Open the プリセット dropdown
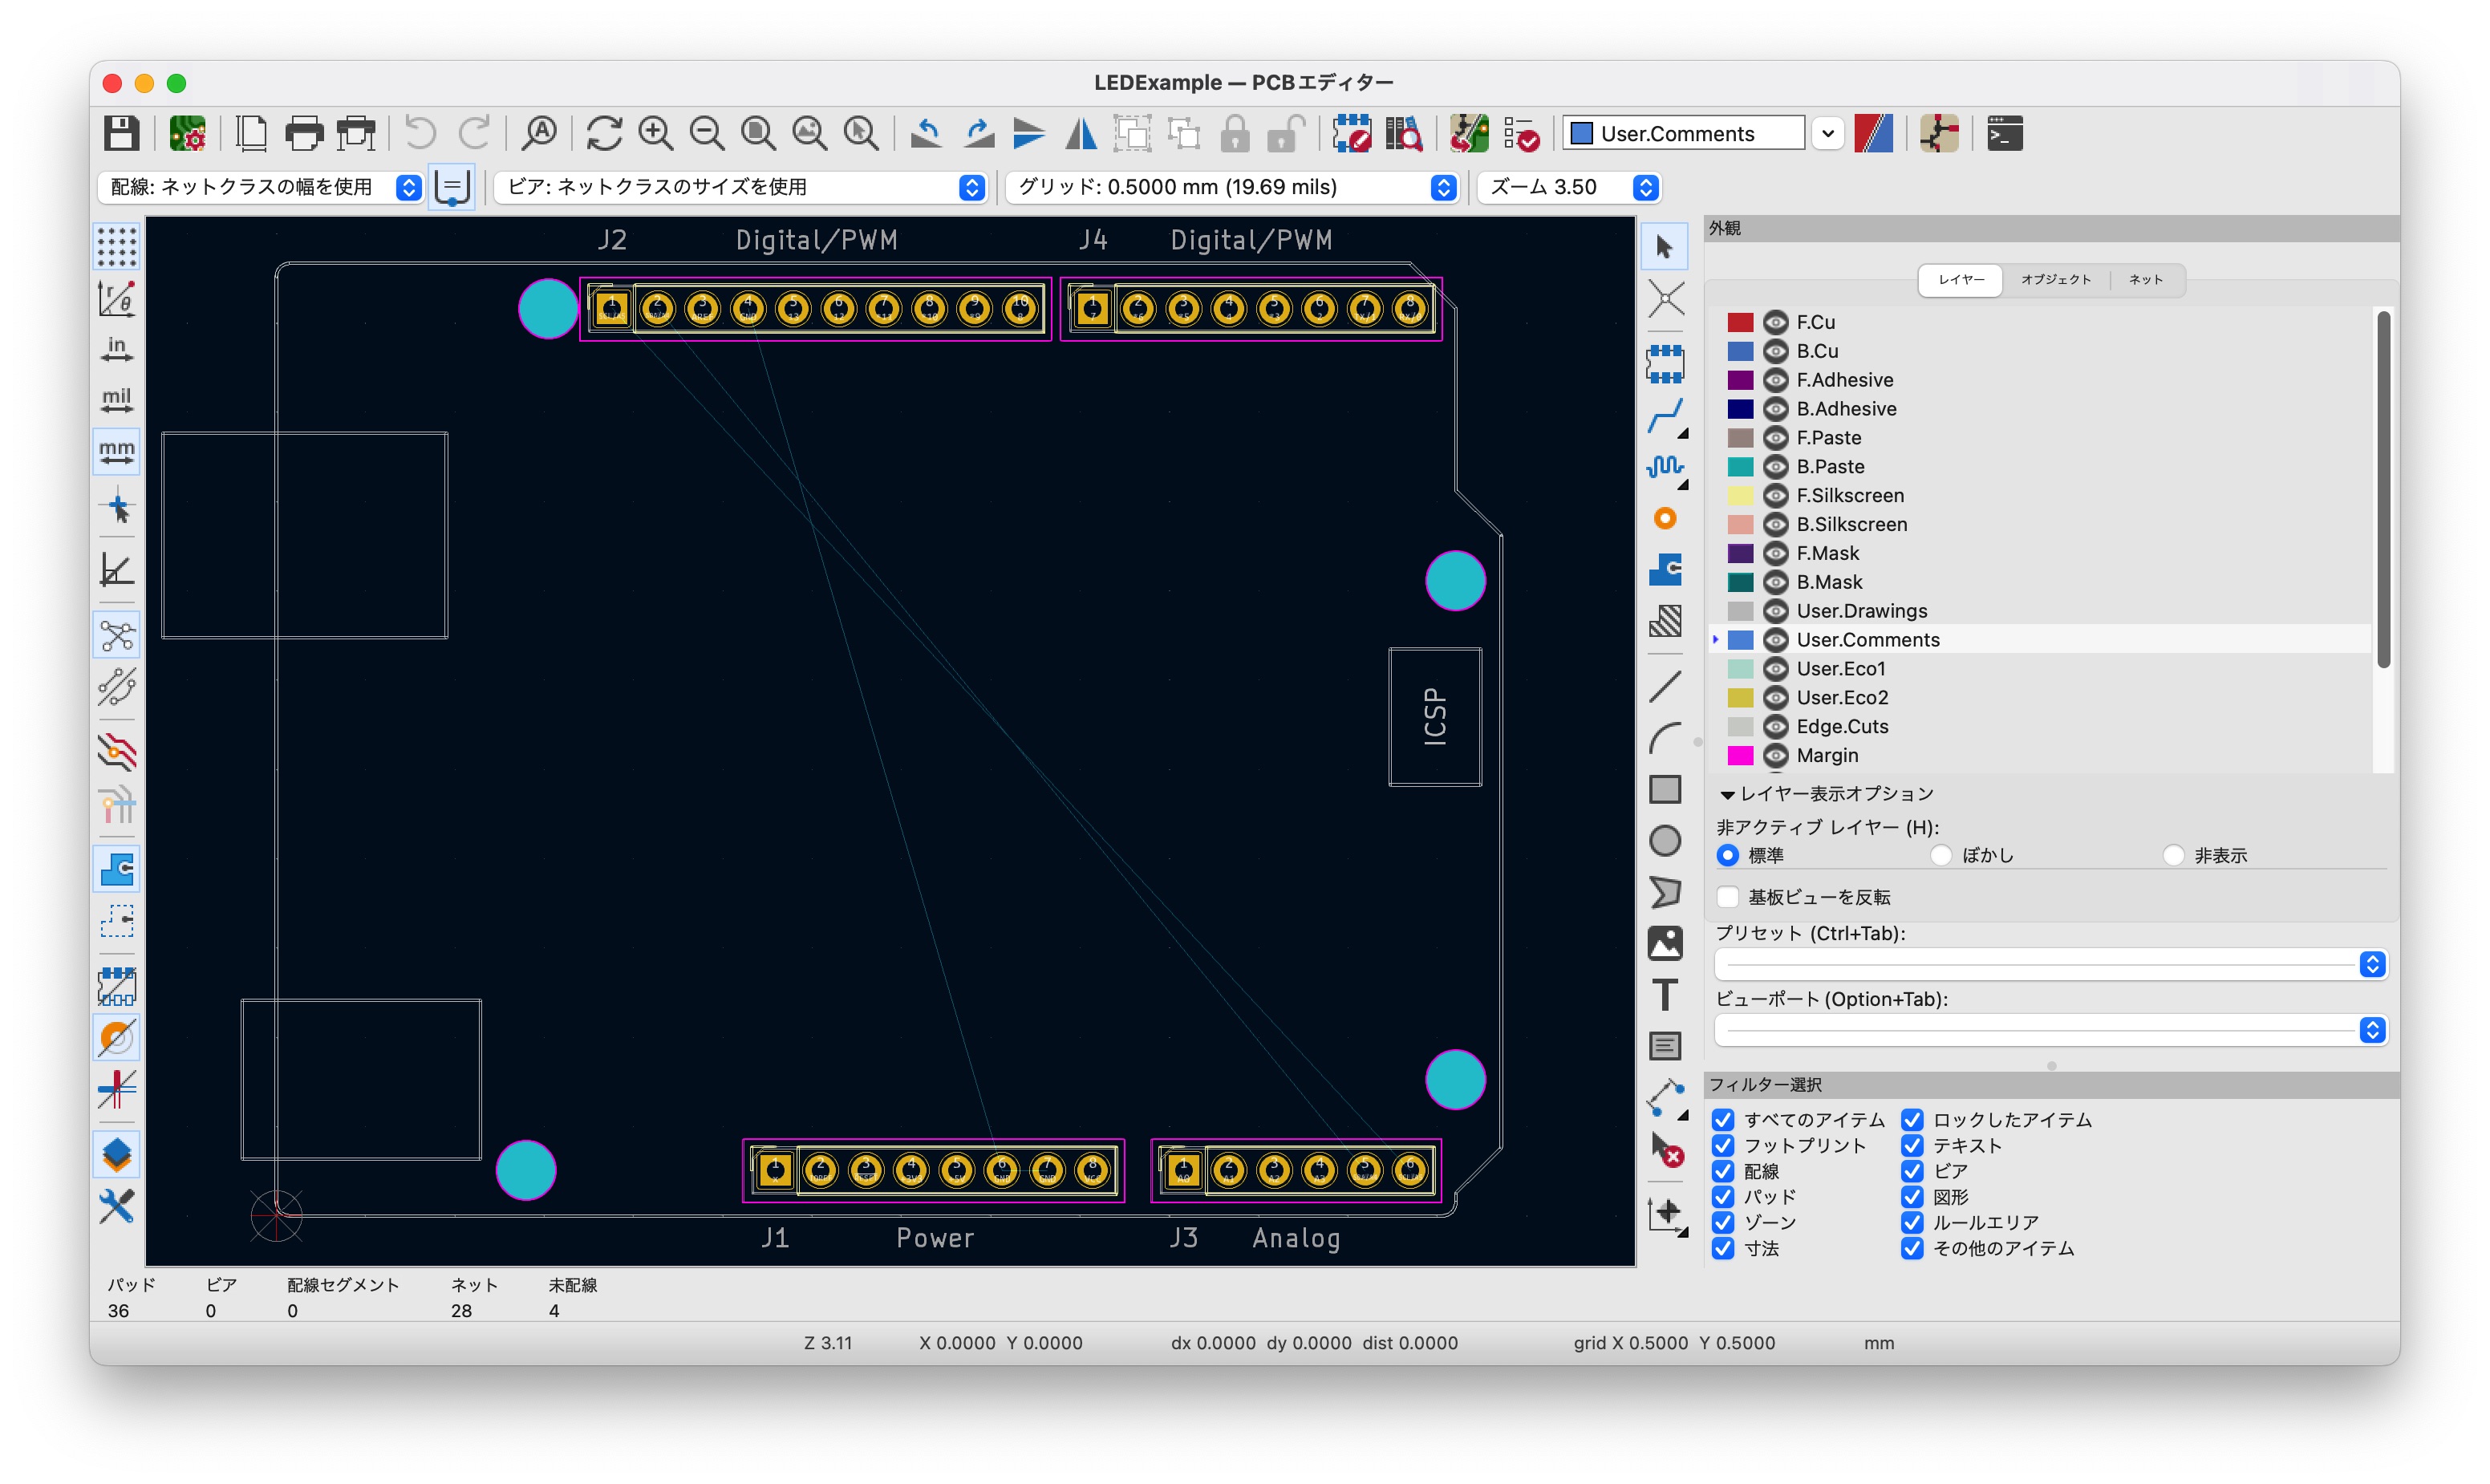Image resolution: width=2490 pixels, height=1484 pixels. [2051, 964]
